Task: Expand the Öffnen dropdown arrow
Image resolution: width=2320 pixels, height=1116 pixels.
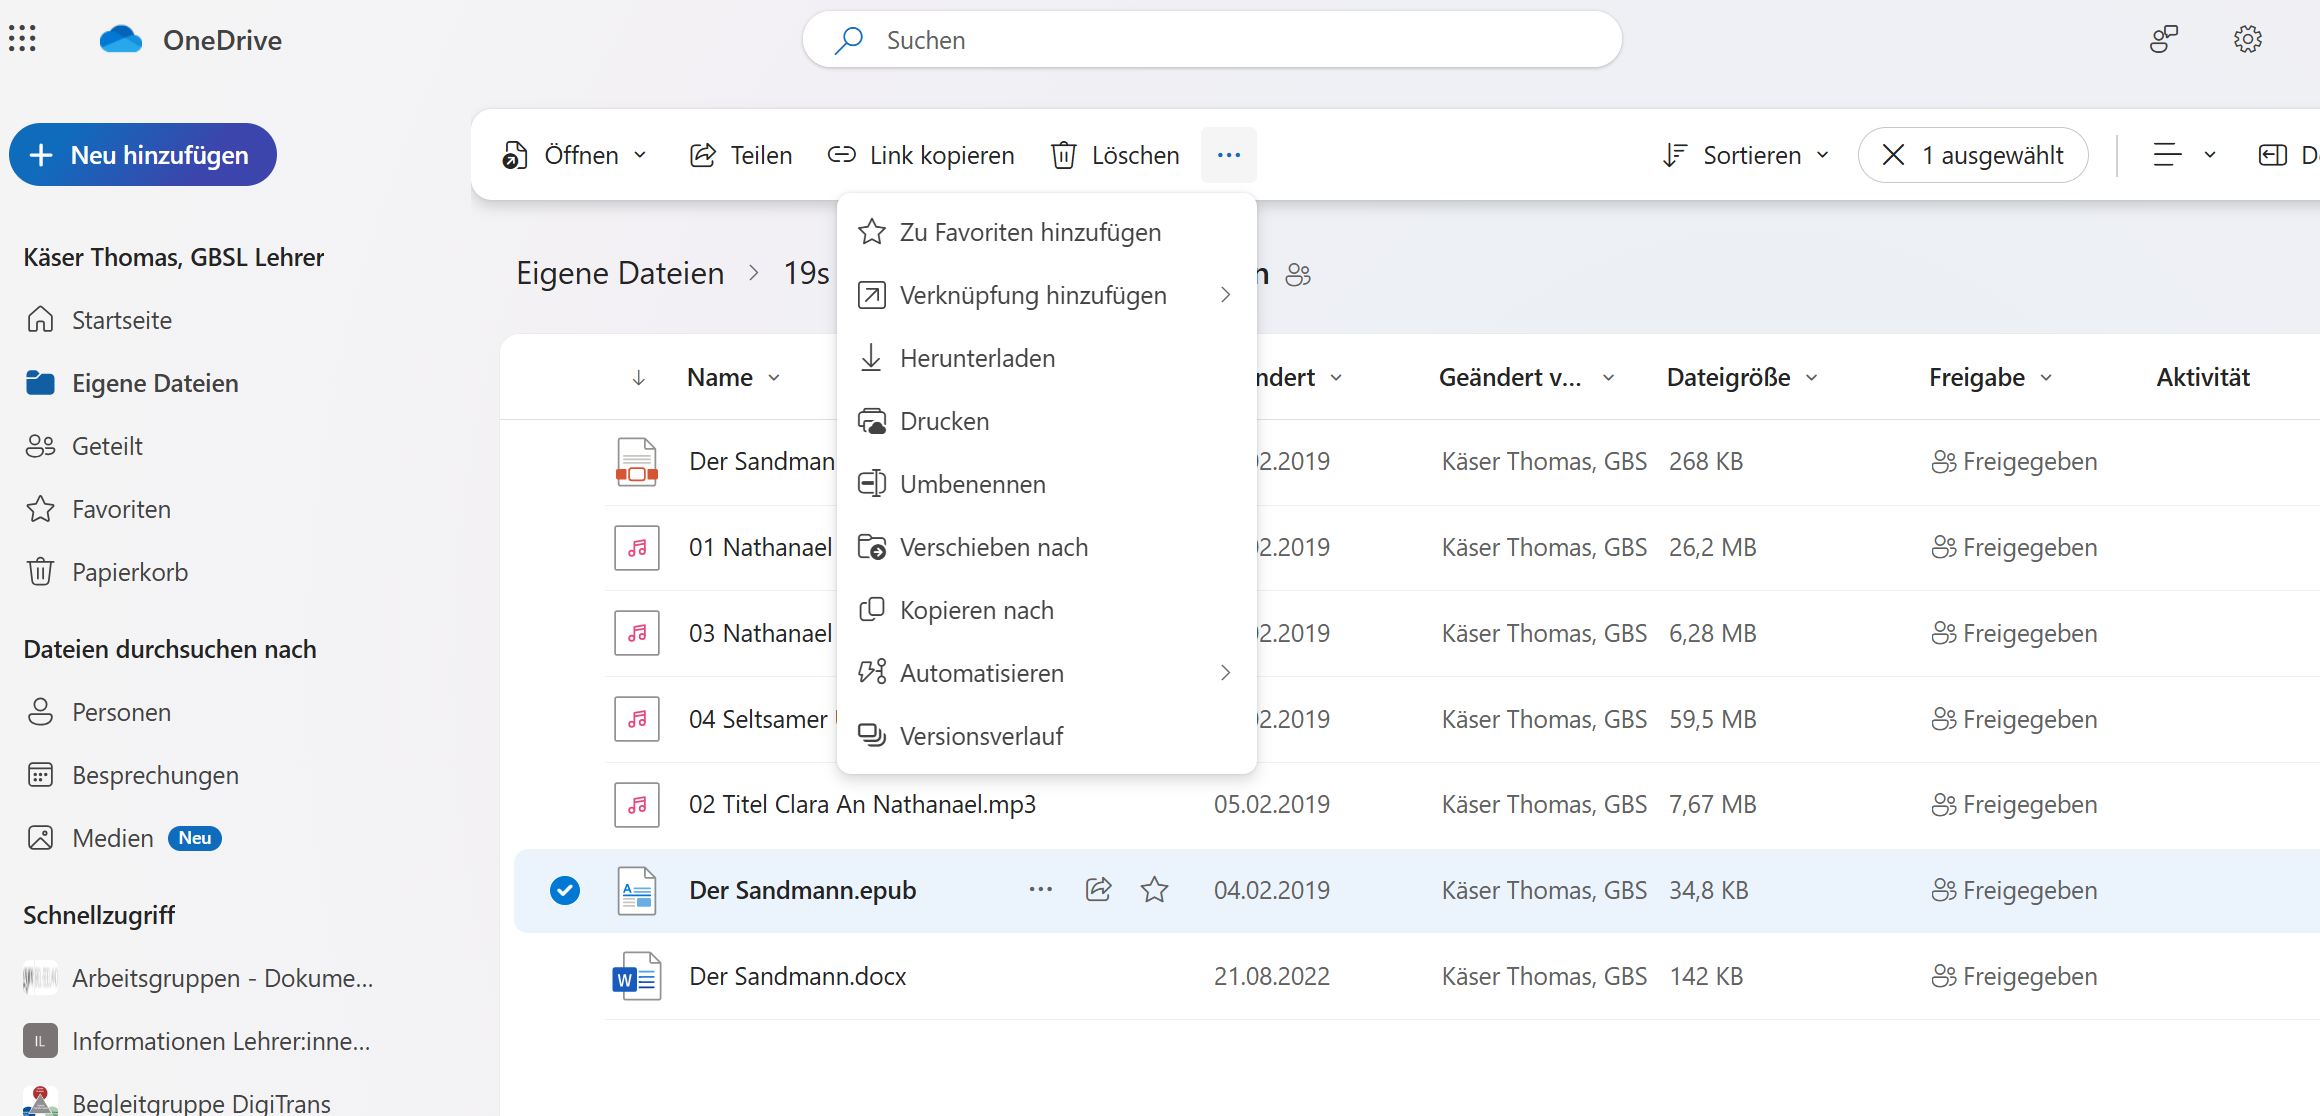Action: [640, 155]
